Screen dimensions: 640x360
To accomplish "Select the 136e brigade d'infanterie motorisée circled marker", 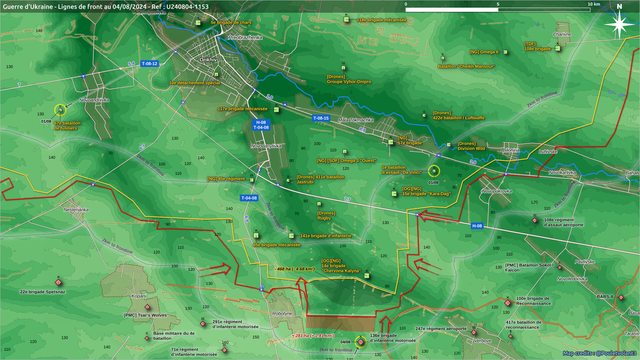I will [360, 342].
